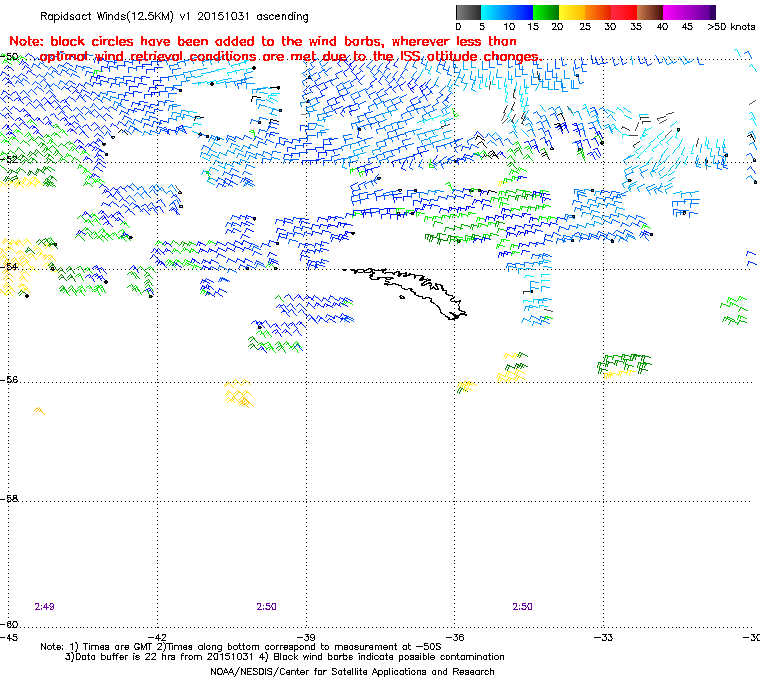Click the gray 0-5 knots color segment
The image size is (760, 688).
click(x=468, y=12)
